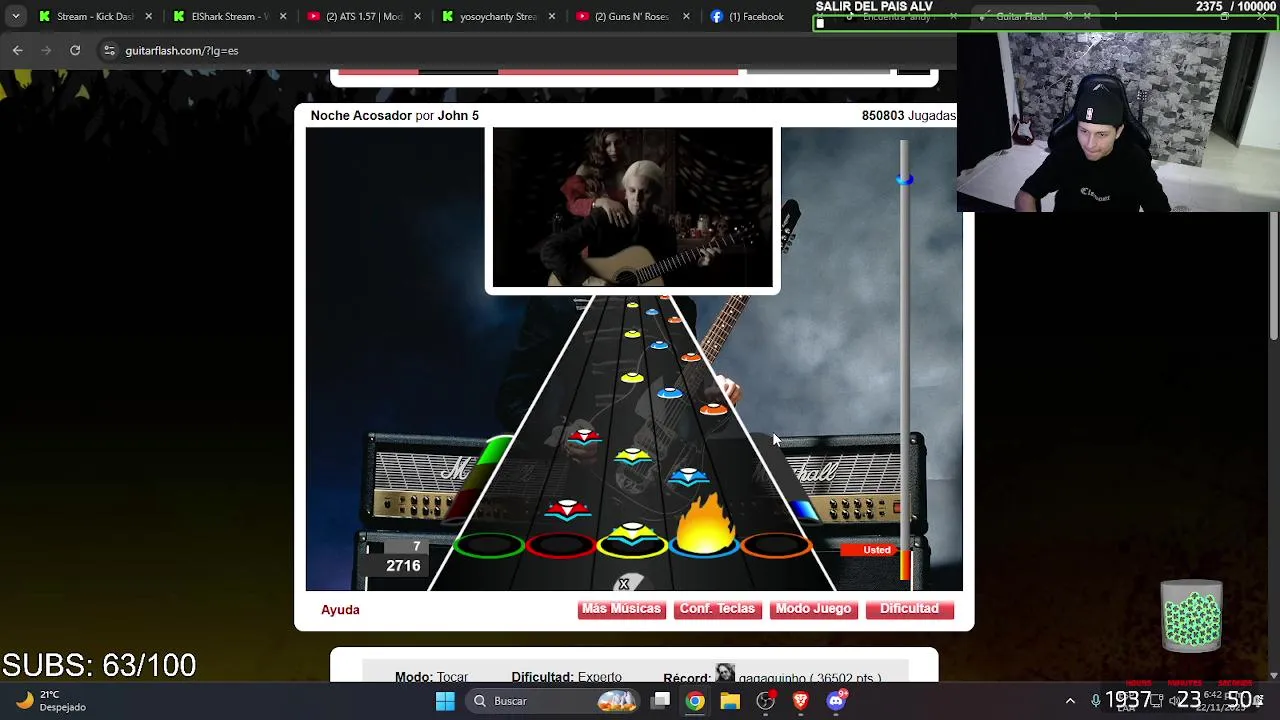This screenshot has width=1280, height=720.
Task: Click the 850803 Jugadas play count
Action: click(908, 116)
